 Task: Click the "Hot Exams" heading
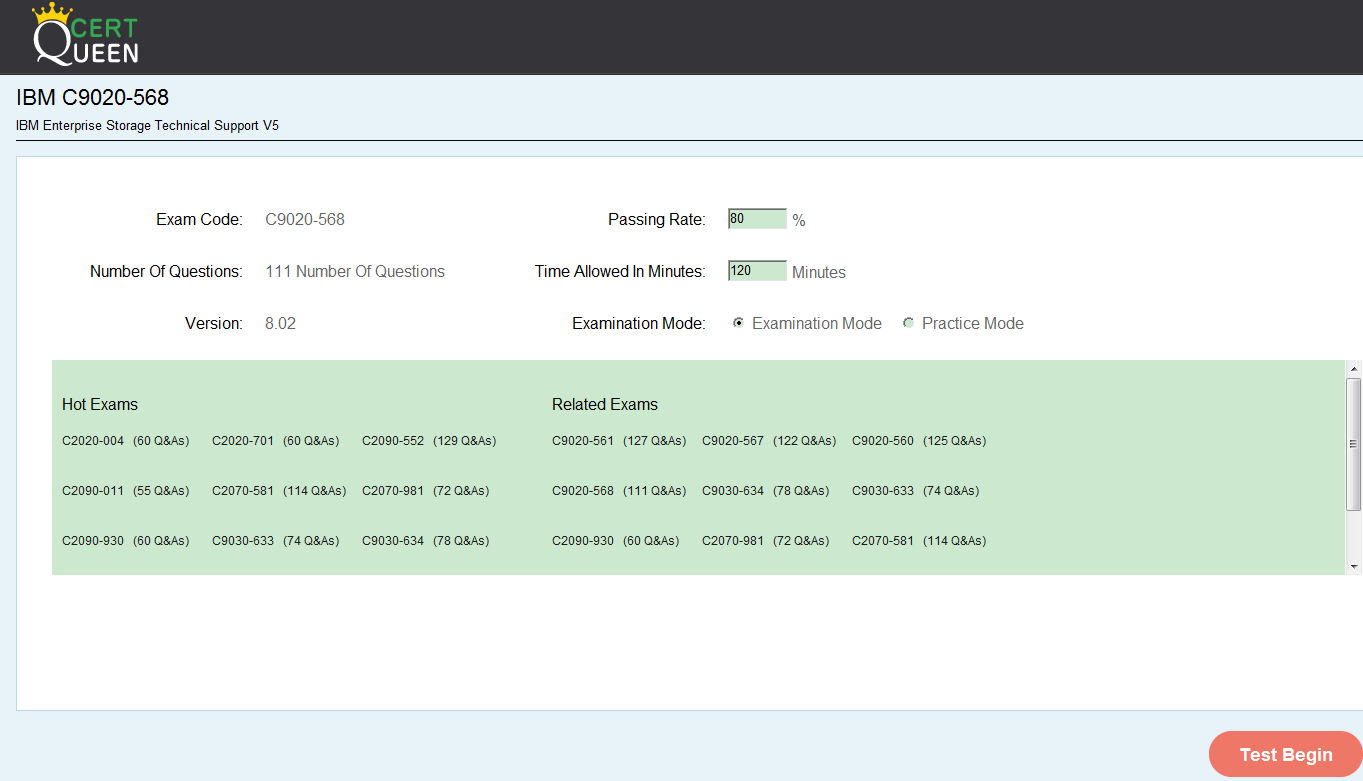click(x=100, y=405)
